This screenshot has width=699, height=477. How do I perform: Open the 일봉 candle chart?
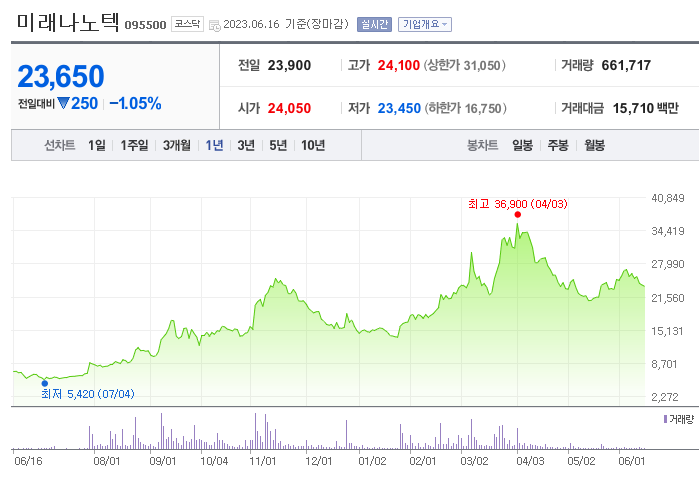(x=522, y=145)
